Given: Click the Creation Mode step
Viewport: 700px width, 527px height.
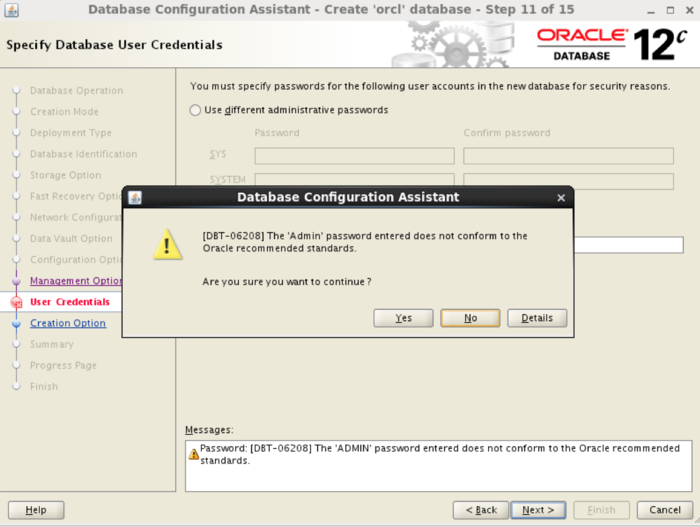Looking at the screenshot, I should click(64, 112).
